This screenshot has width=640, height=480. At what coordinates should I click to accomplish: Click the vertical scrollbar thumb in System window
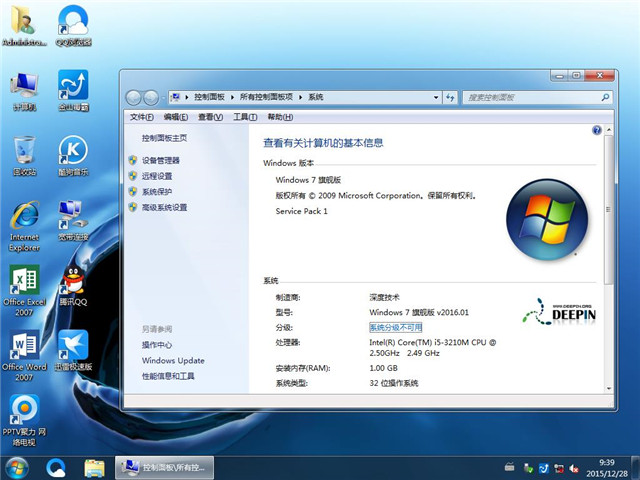point(608,210)
